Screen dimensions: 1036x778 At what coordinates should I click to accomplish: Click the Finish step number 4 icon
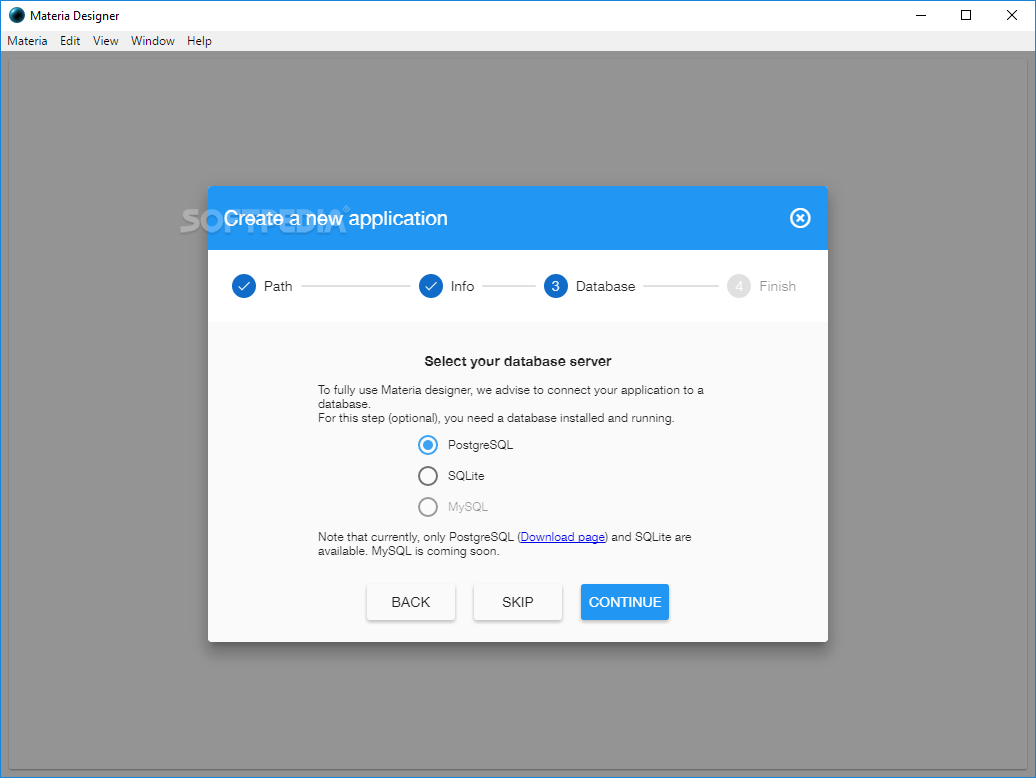coord(739,286)
